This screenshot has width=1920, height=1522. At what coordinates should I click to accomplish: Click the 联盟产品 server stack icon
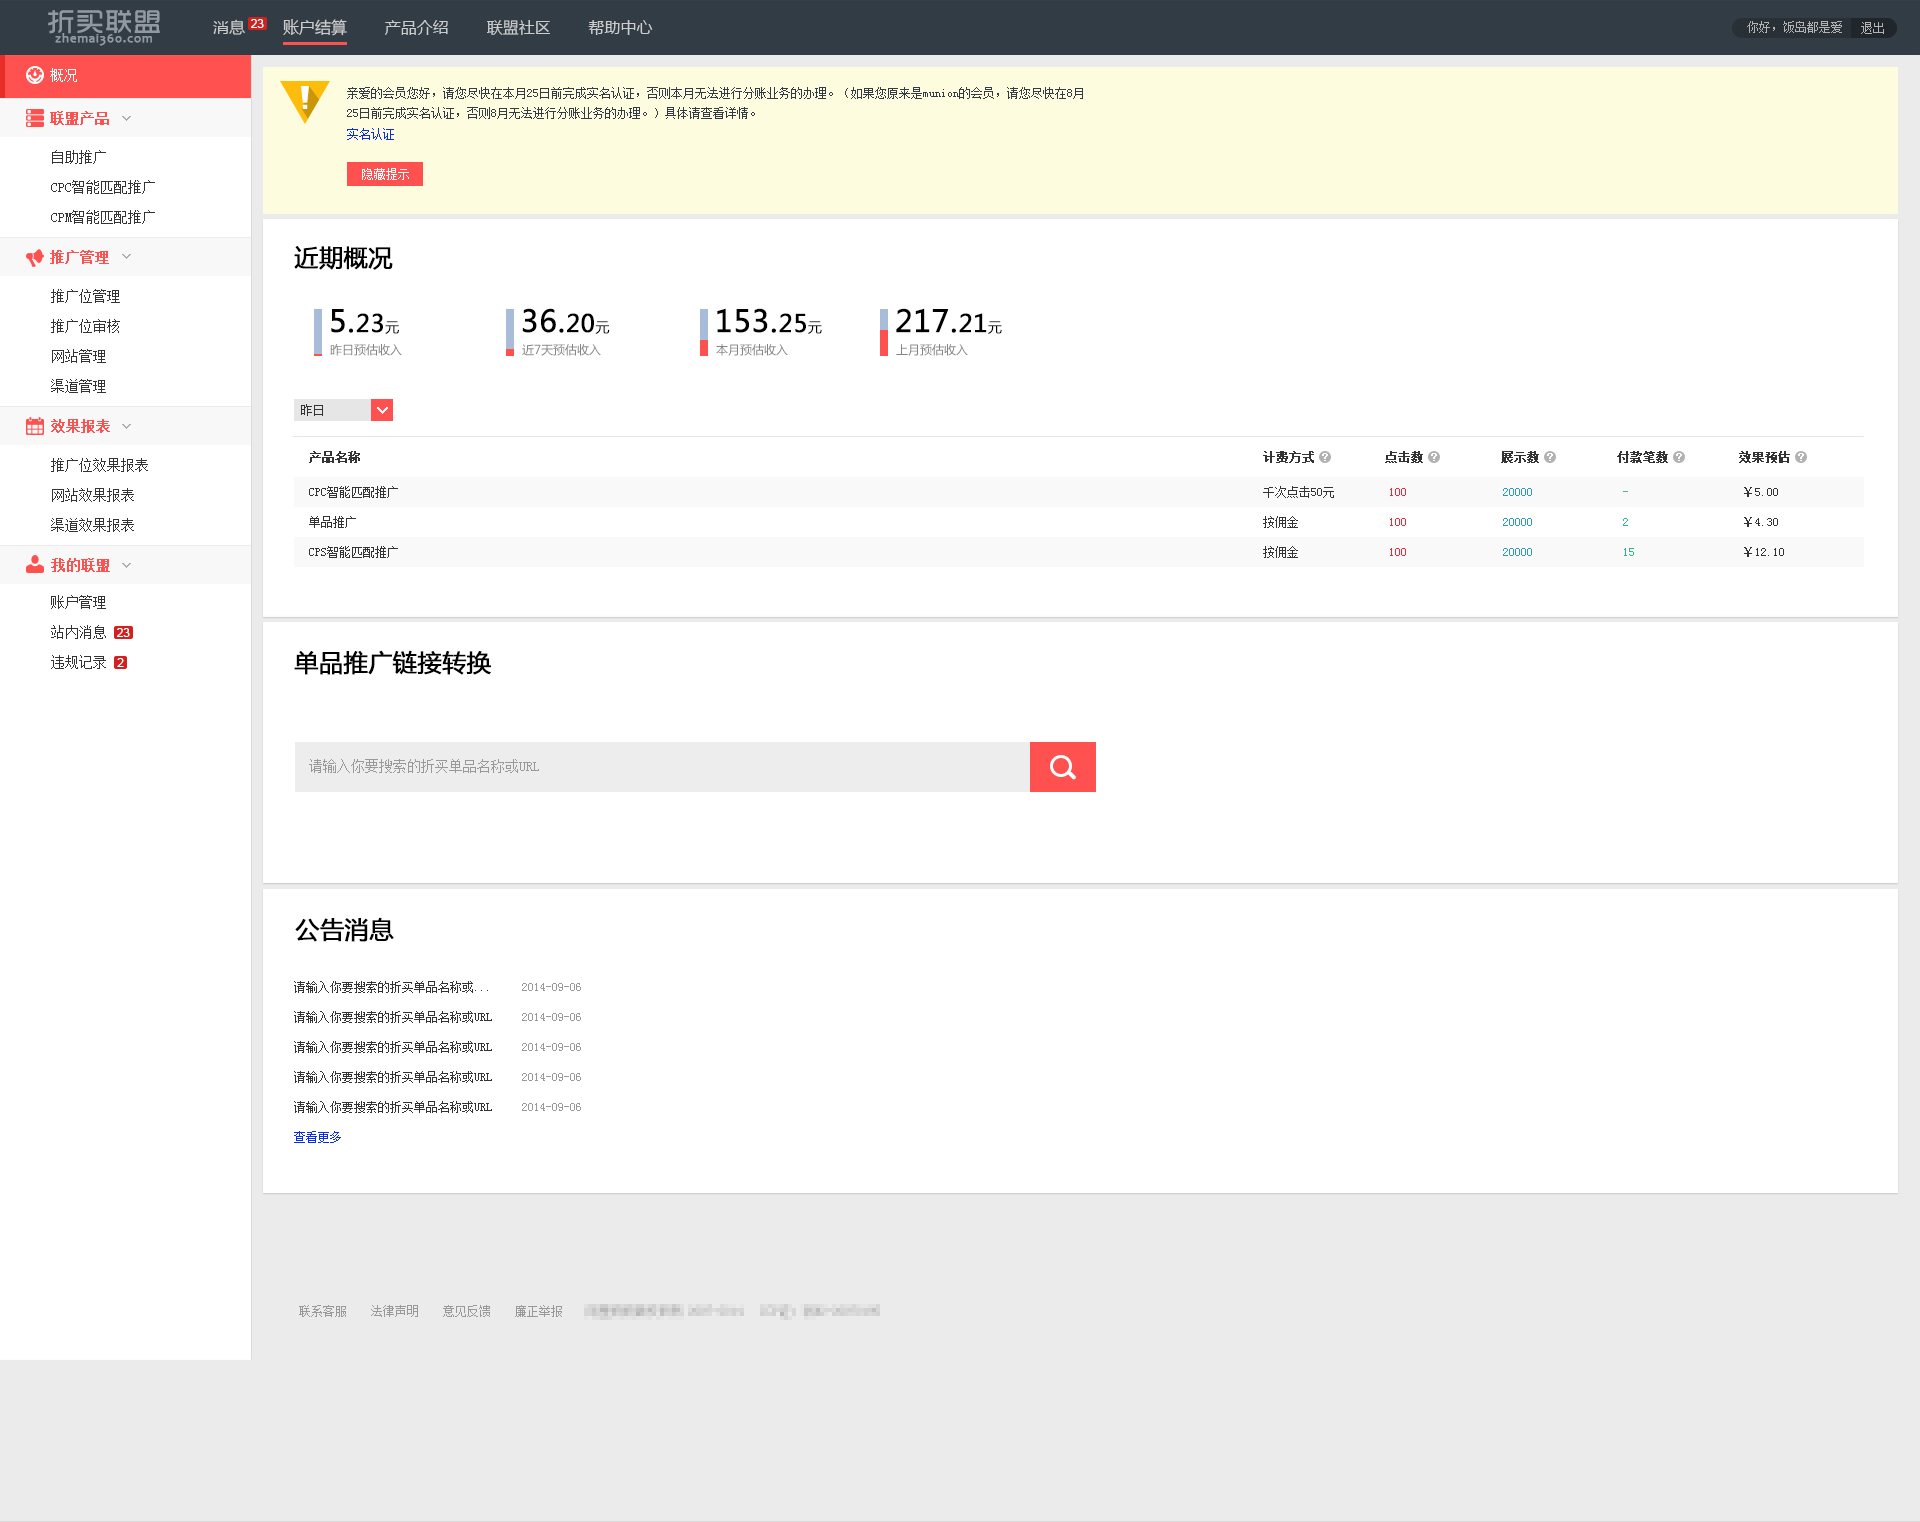(x=34, y=118)
